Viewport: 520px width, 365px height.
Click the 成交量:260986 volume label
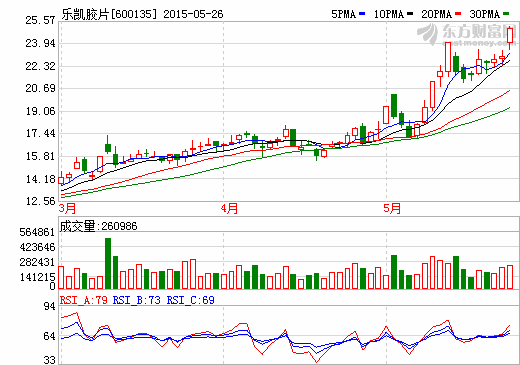pyautogui.click(x=98, y=226)
